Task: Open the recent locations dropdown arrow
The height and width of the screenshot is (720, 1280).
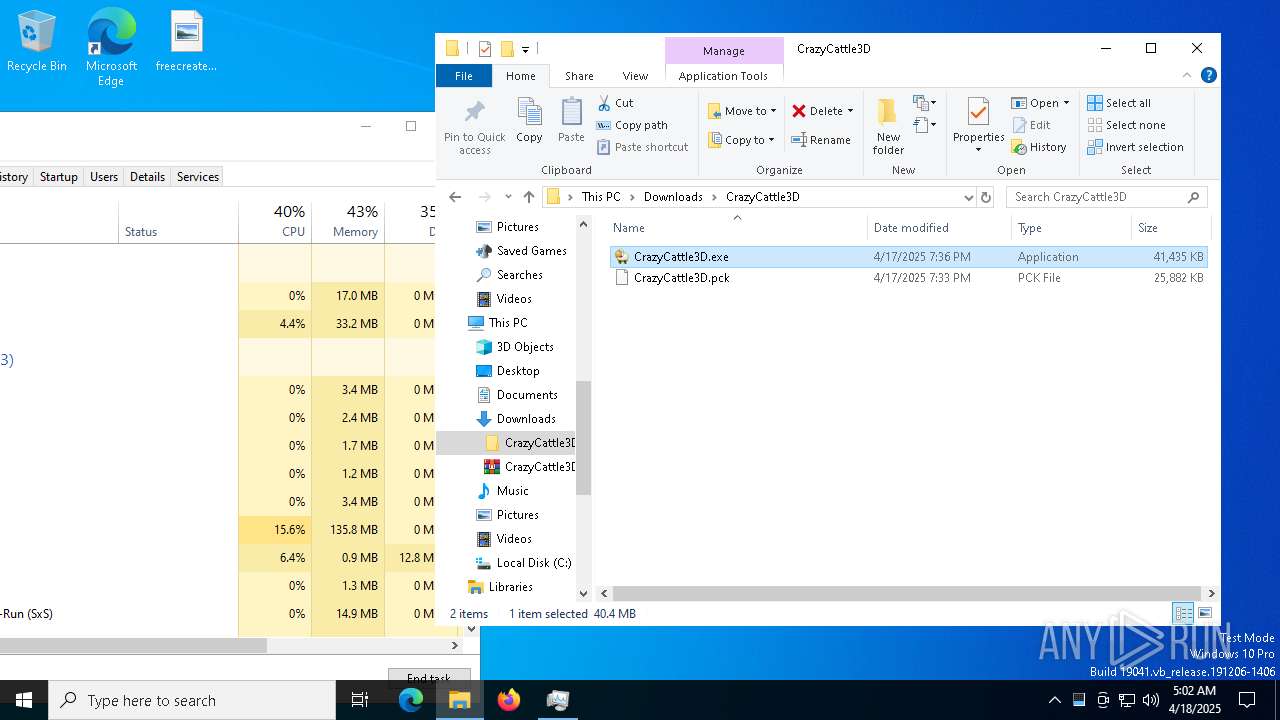Action: click(x=508, y=197)
